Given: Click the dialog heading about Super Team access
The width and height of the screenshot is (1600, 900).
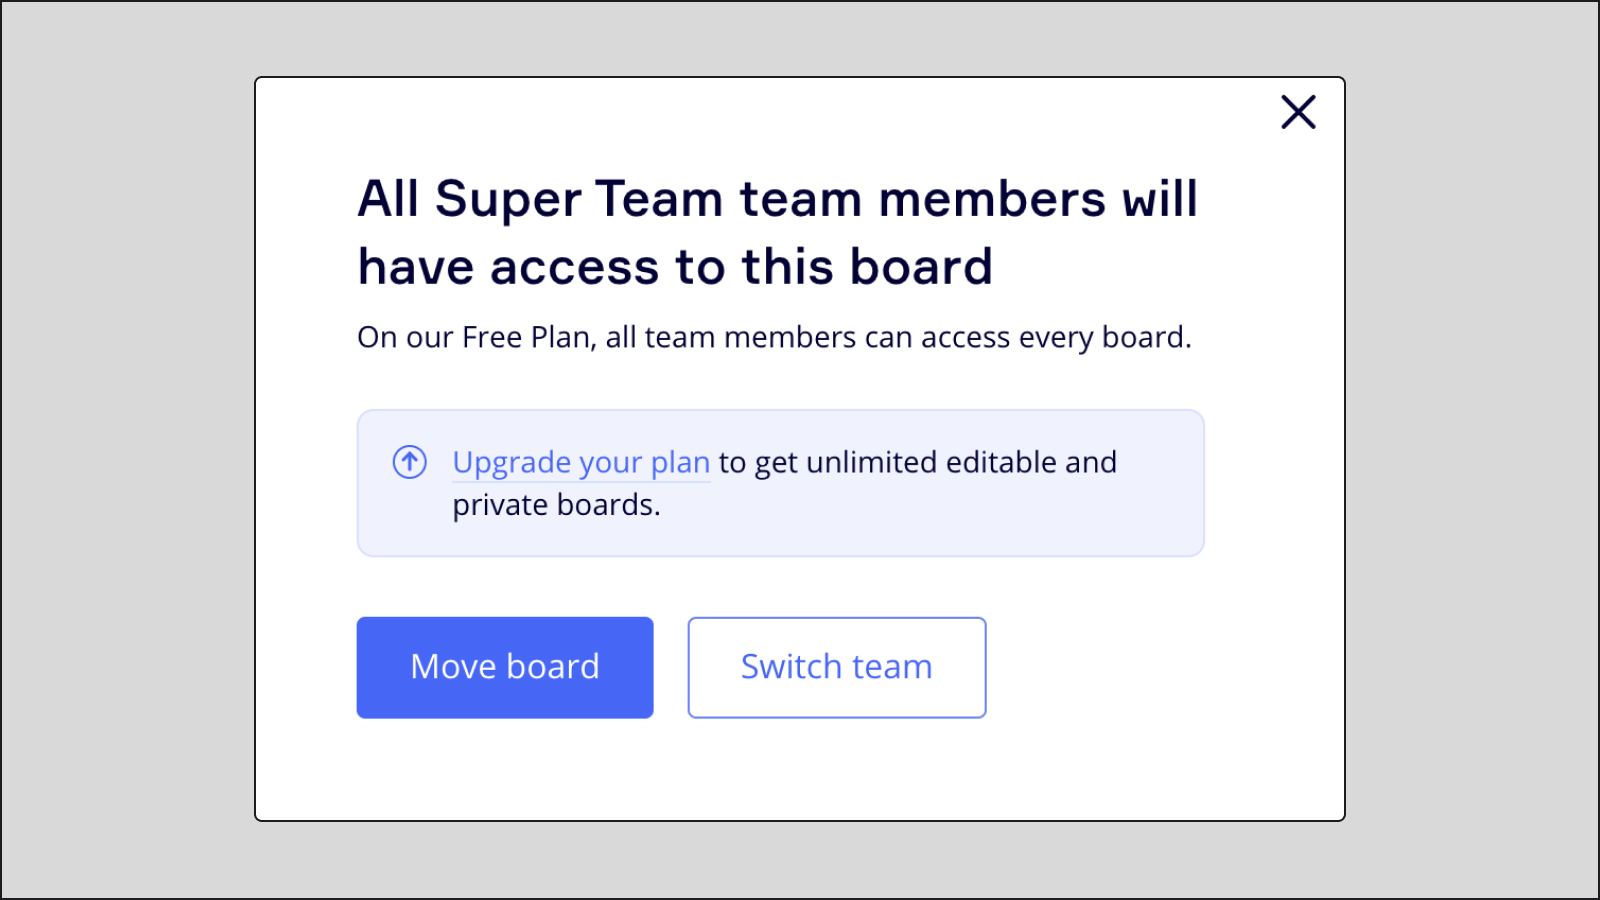Looking at the screenshot, I should [778, 232].
